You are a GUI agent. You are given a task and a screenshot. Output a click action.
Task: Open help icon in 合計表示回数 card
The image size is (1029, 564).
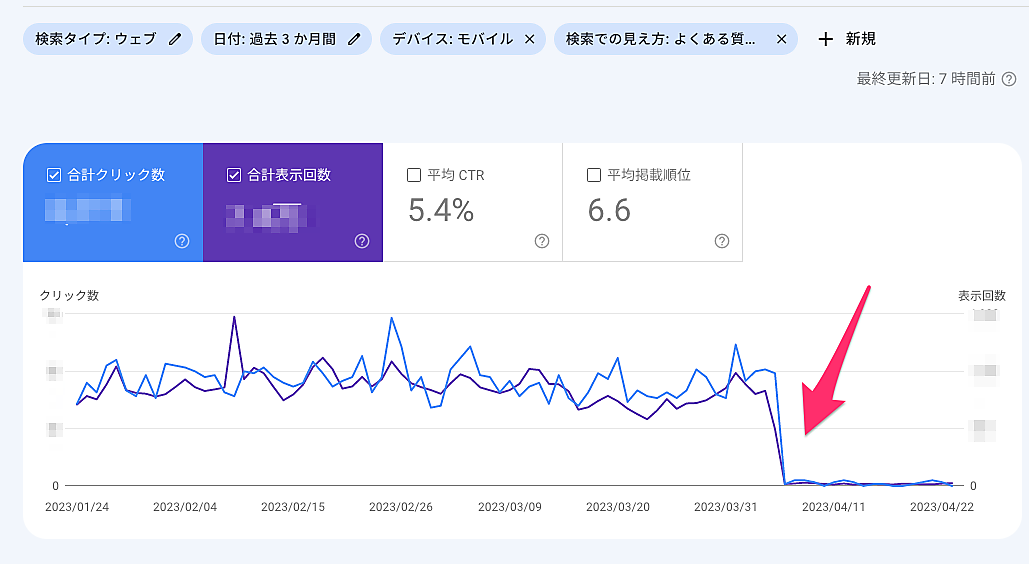click(362, 241)
